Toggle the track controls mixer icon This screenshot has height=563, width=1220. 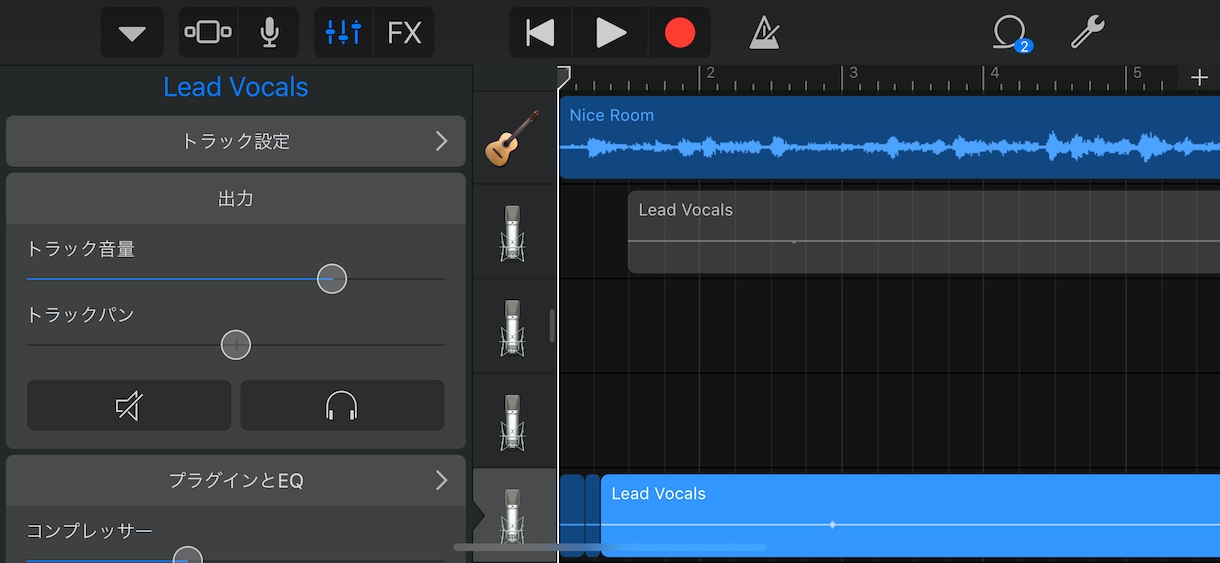[343, 33]
